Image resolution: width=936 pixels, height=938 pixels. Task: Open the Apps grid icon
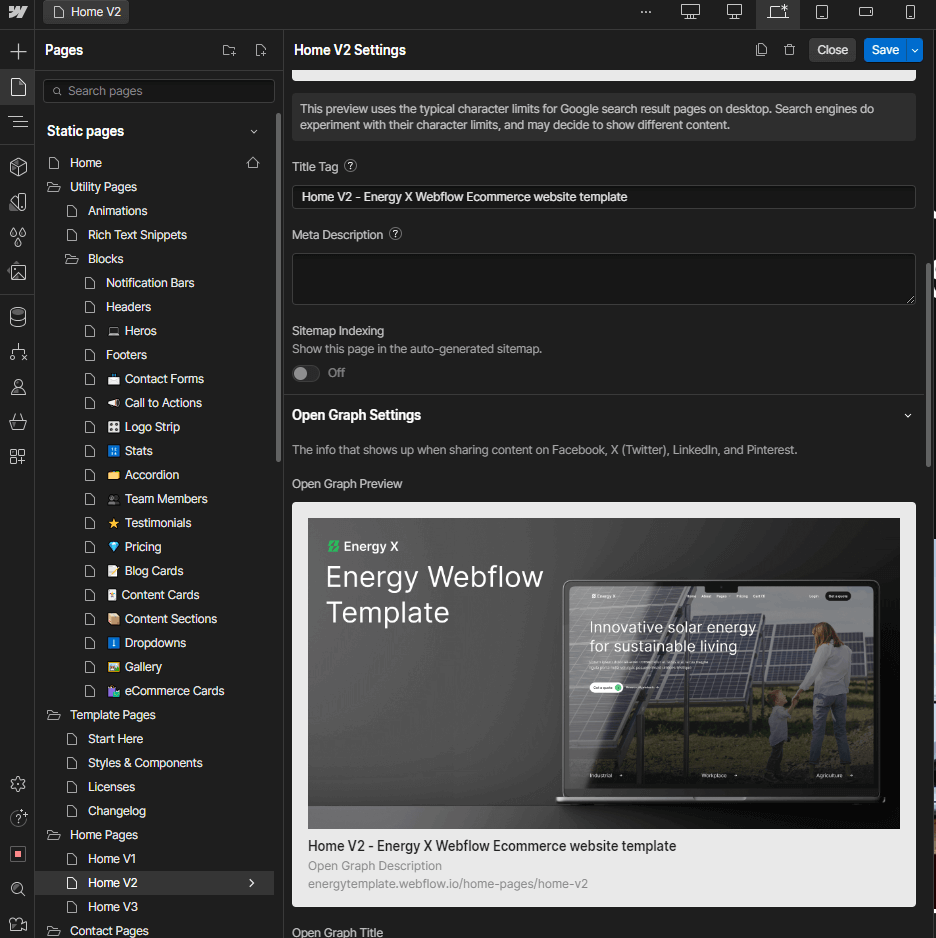(18, 457)
